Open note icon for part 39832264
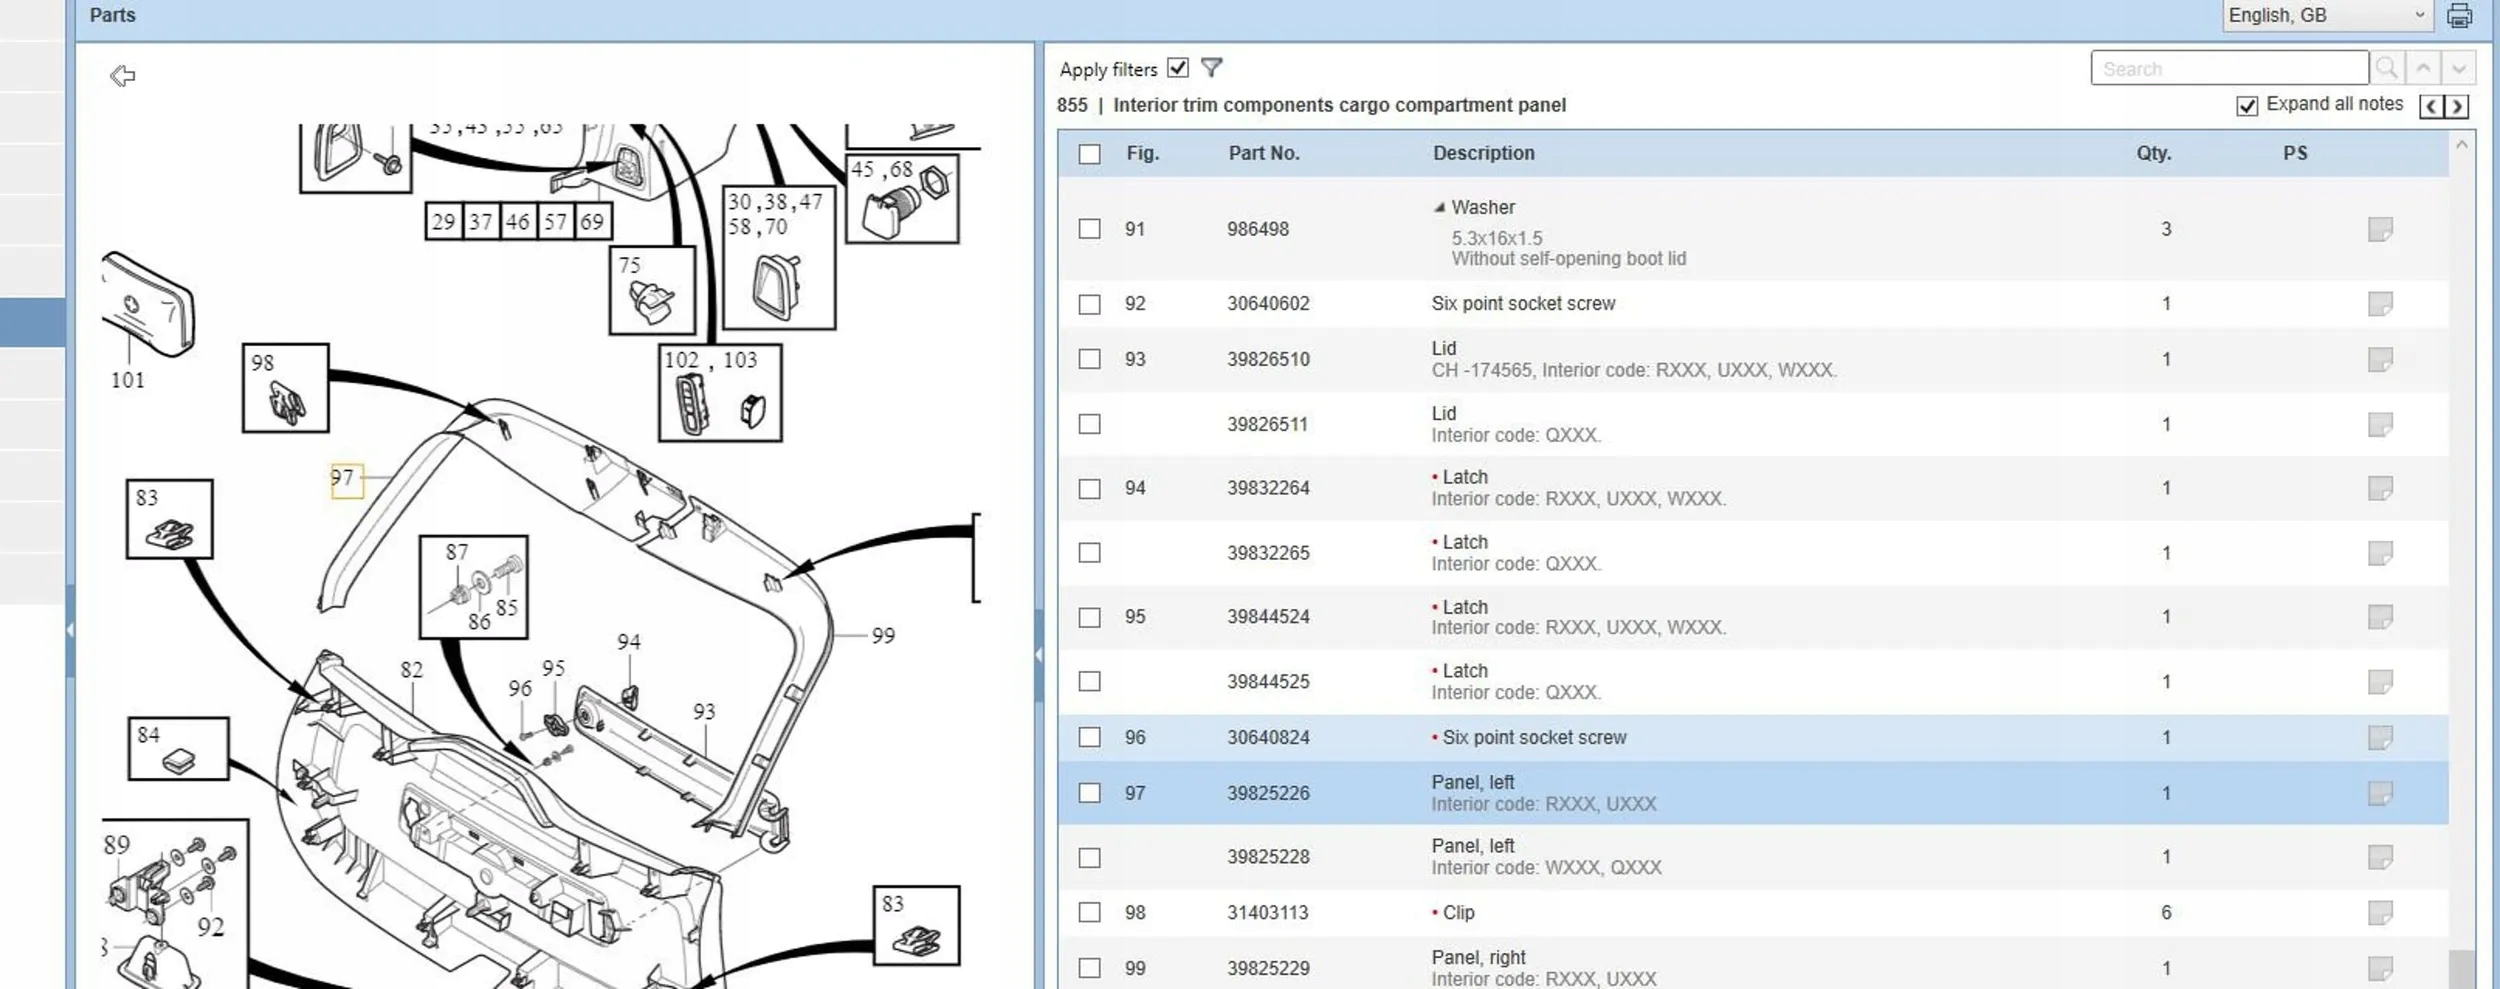Screen dimensions: 2500x989 tap(2380, 488)
